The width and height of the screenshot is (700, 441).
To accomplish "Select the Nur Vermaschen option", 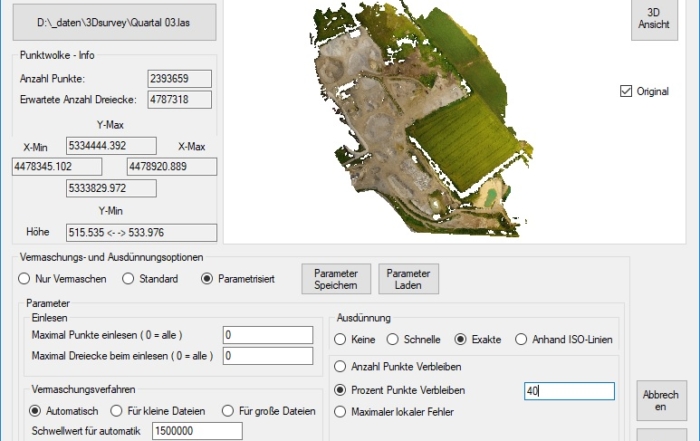I will point(25,279).
